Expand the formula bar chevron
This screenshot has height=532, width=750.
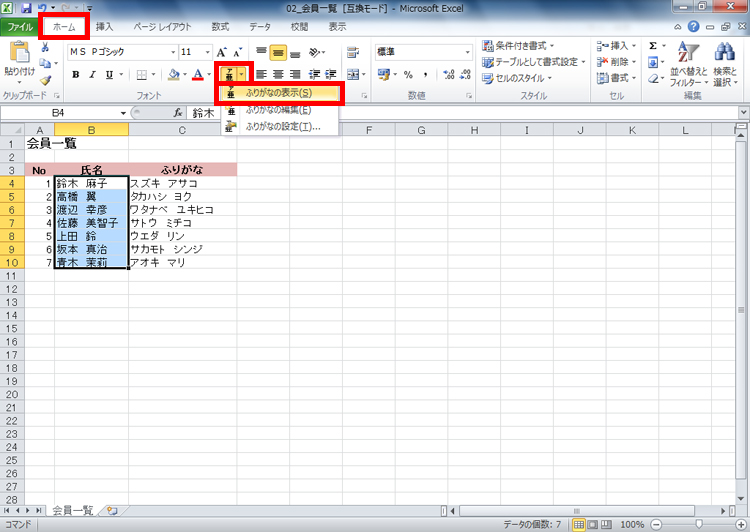743,113
